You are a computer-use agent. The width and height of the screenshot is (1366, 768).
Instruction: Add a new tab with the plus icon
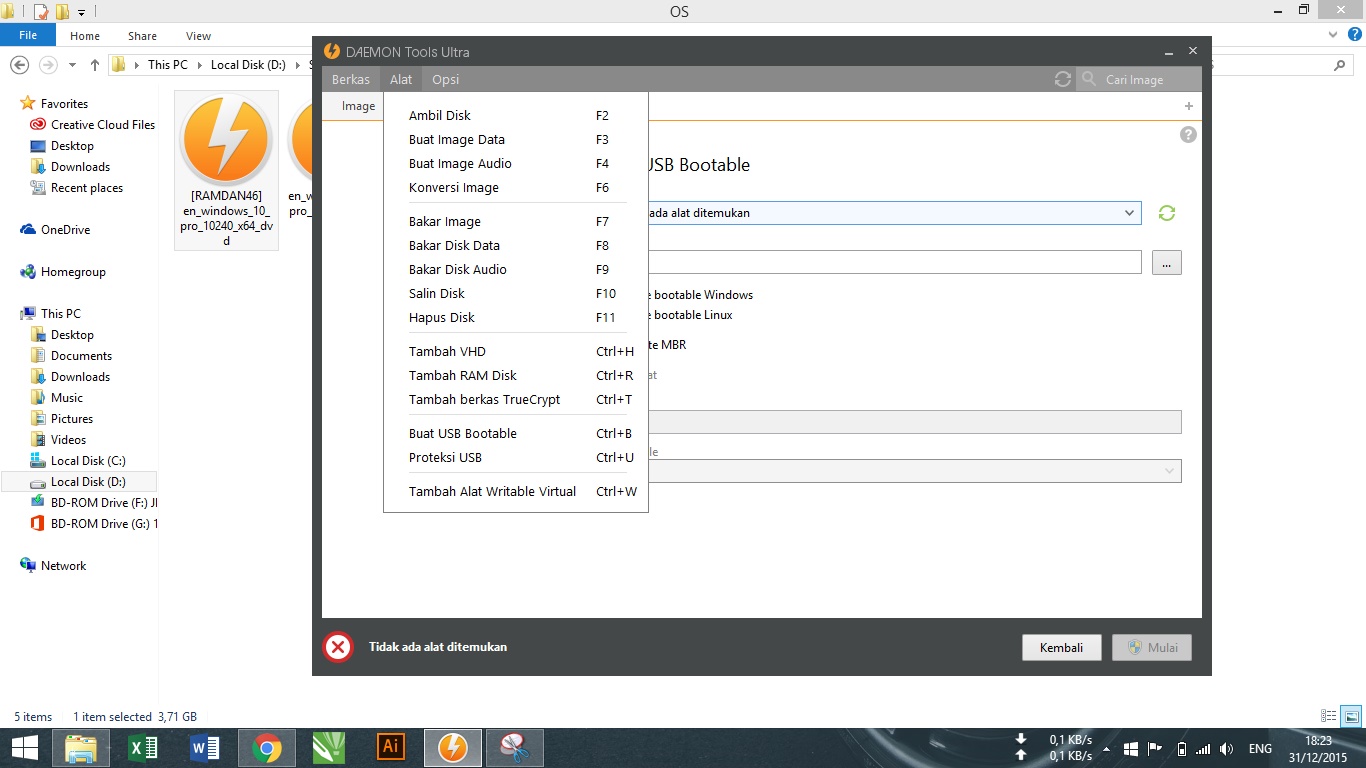(x=1188, y=105)
